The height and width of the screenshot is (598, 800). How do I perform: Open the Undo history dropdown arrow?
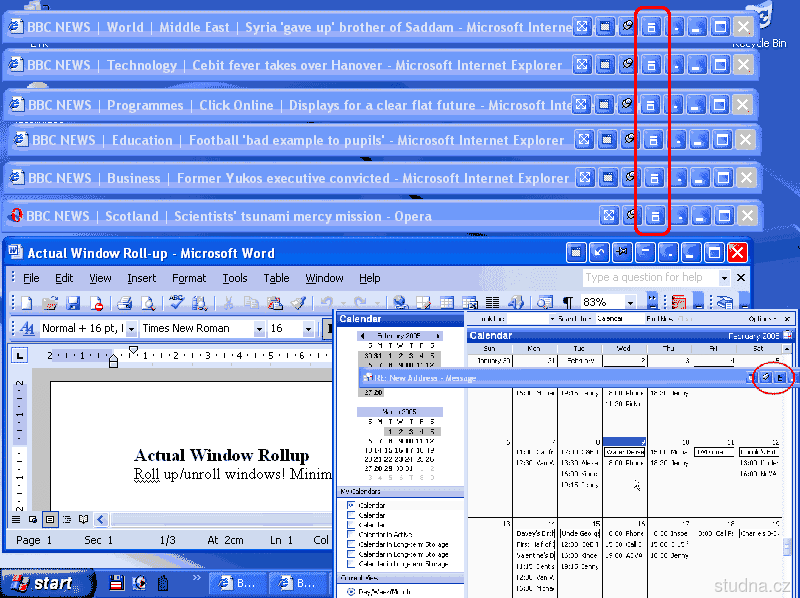343,303
